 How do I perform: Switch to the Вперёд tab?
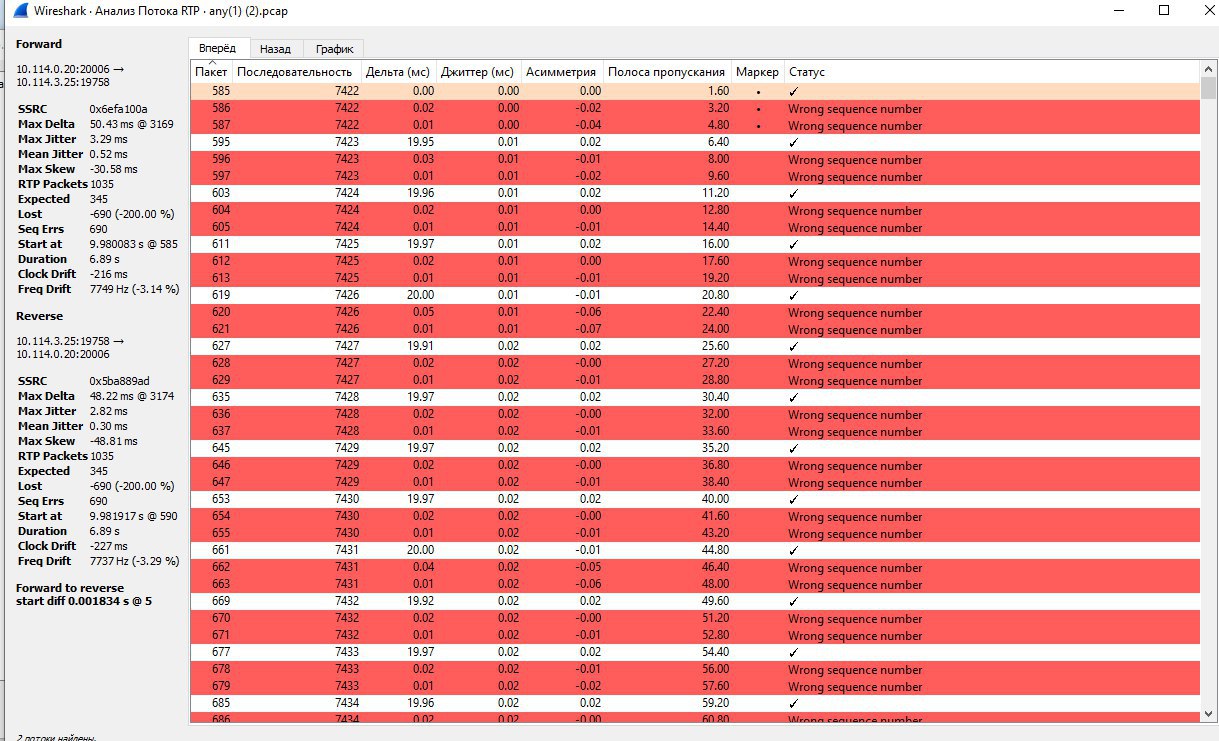pos(218,48)
